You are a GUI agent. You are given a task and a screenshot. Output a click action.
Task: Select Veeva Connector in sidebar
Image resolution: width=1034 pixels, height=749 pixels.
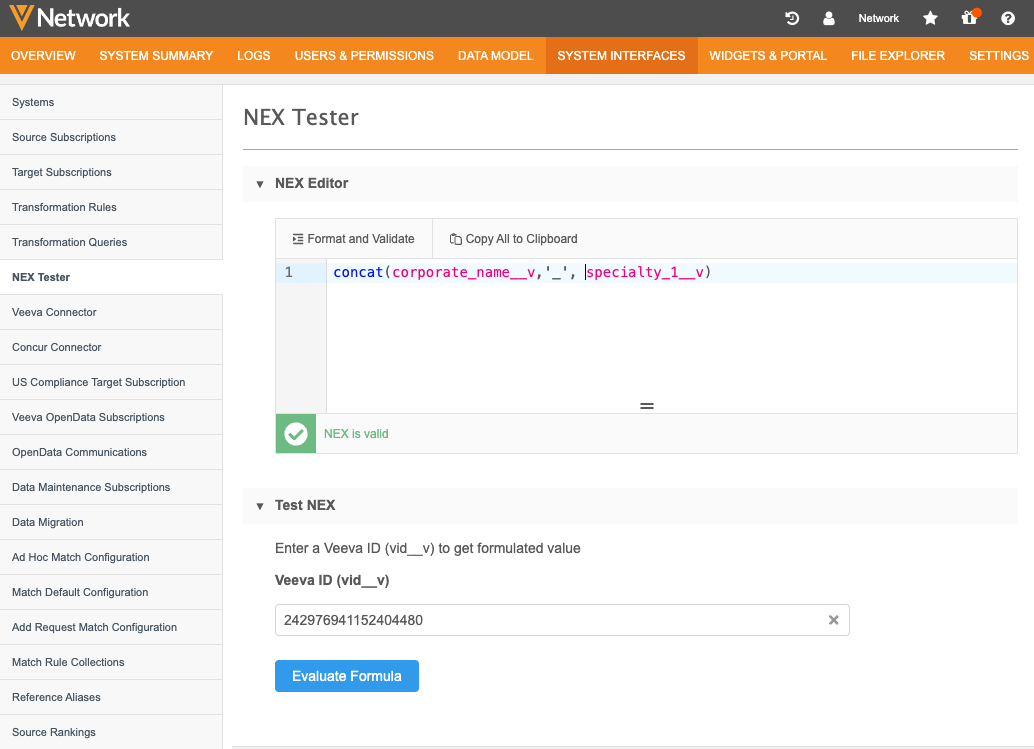pyautogui.click(x=54, y=312)
